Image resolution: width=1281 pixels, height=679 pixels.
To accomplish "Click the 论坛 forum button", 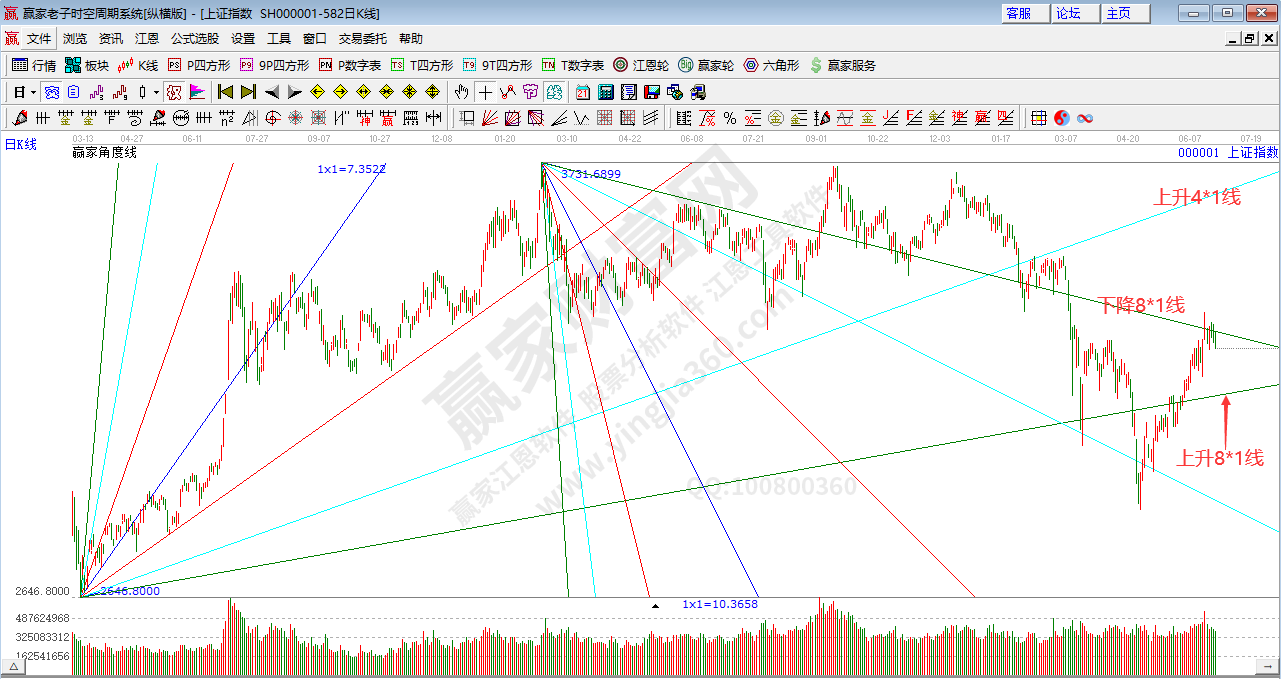I will click(1069, 13).
